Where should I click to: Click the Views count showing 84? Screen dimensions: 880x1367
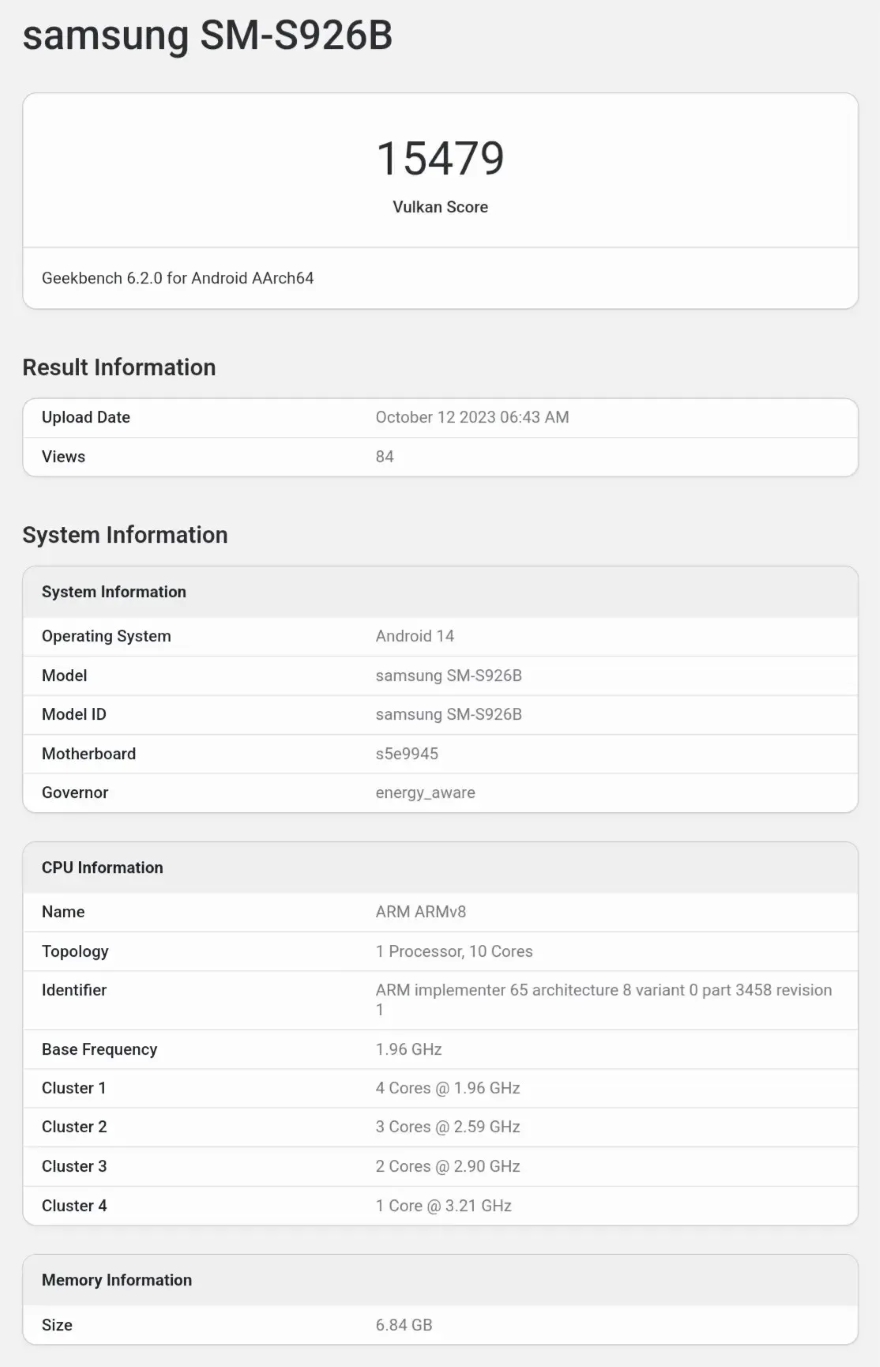click(383, 456)
